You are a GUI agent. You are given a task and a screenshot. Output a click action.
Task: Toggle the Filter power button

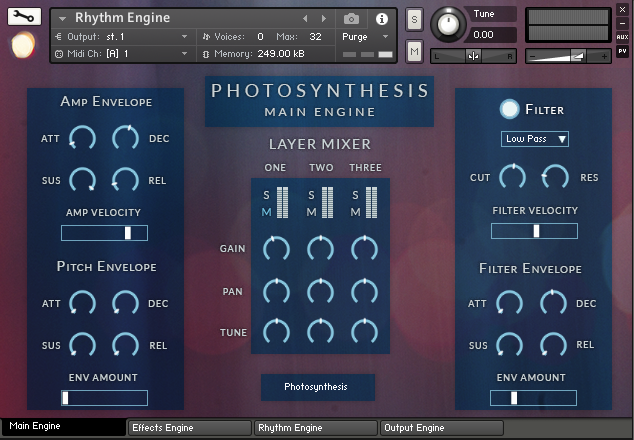509,109
